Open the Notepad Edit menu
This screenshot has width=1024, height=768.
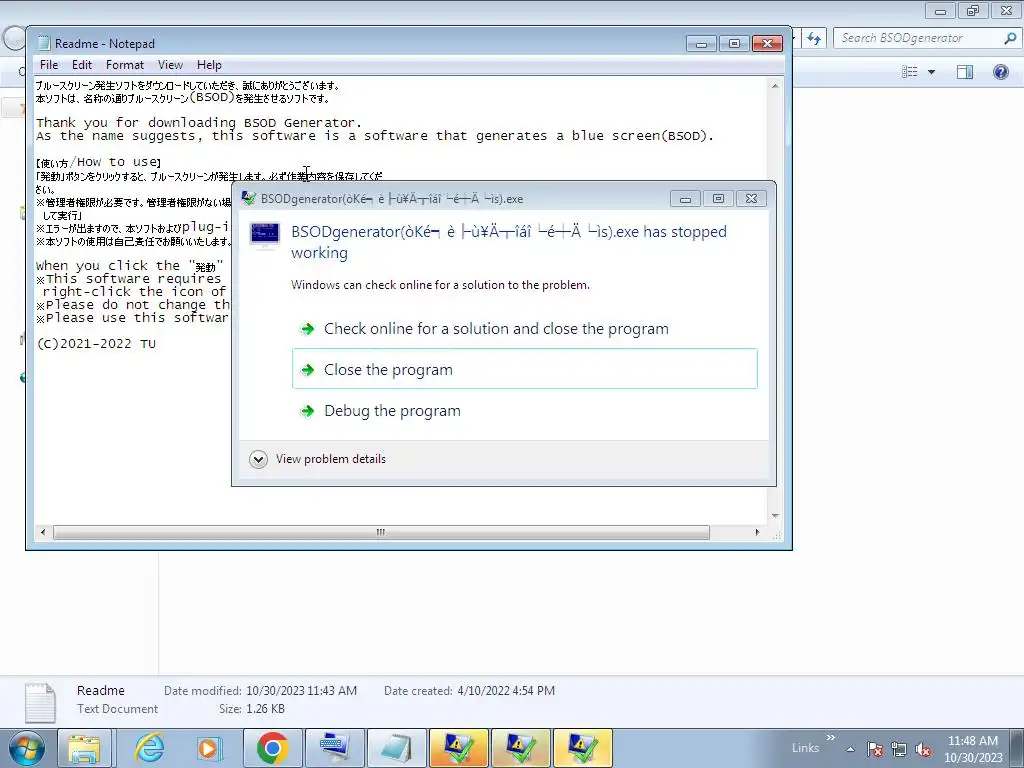pyautogui.click(x=82, y=65)
